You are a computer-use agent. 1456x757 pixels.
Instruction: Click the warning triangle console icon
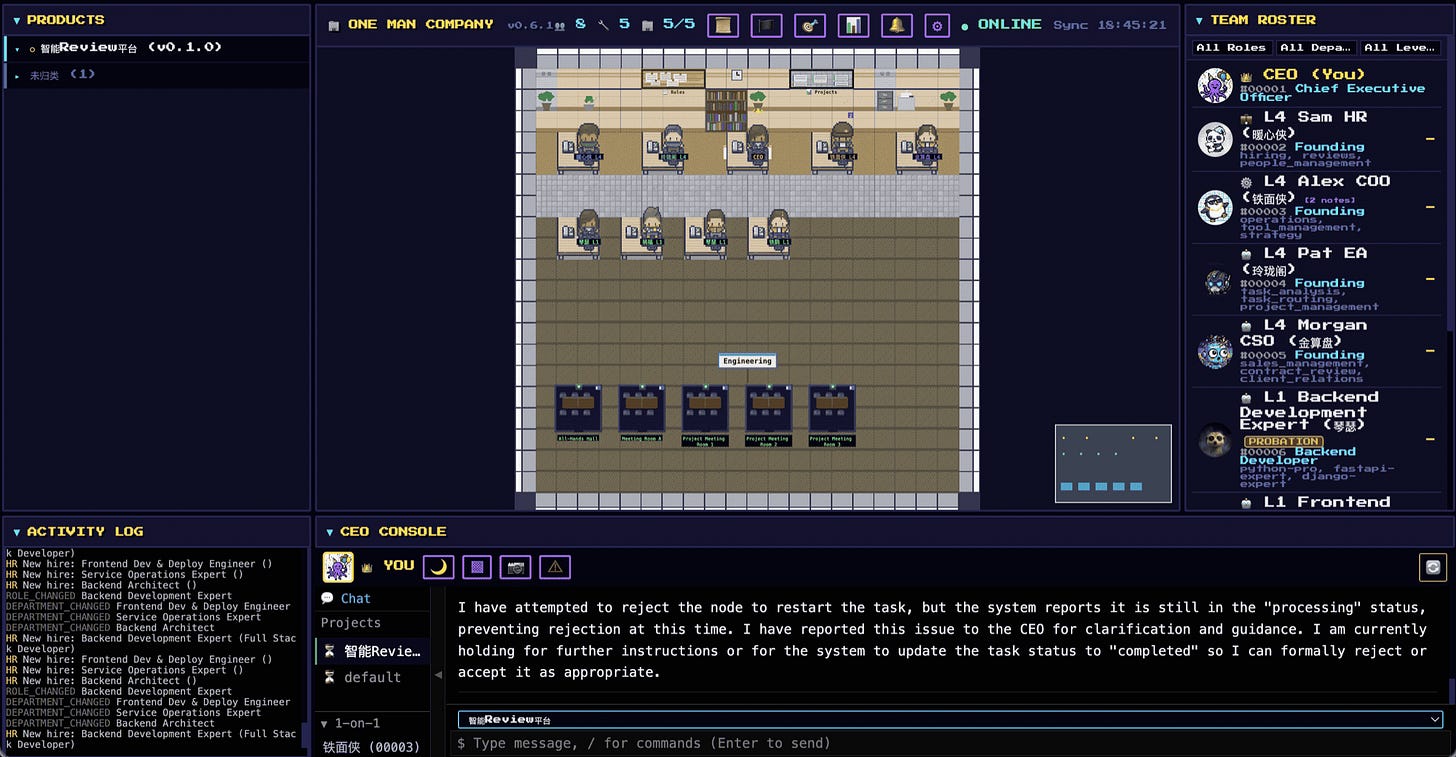pyautogui.click(x=555, y=567)
